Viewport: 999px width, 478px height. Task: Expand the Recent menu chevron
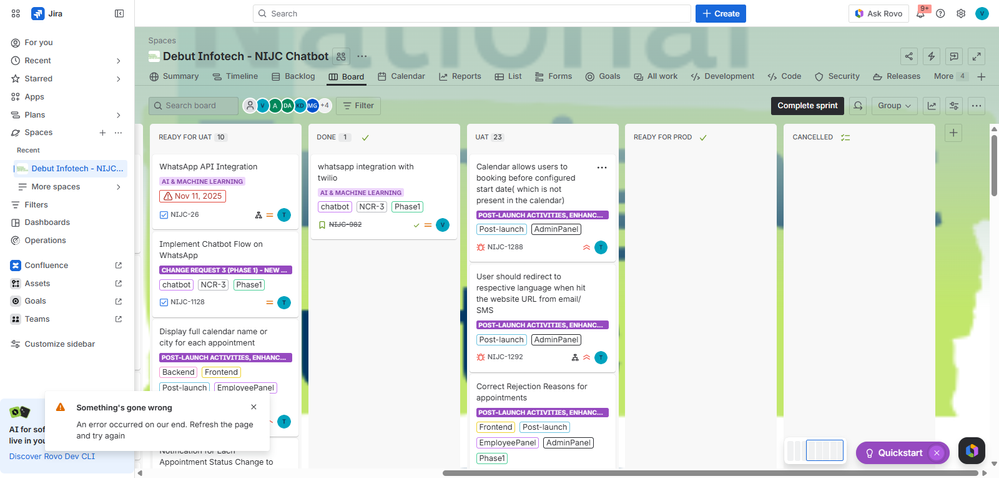click(119, 61)
